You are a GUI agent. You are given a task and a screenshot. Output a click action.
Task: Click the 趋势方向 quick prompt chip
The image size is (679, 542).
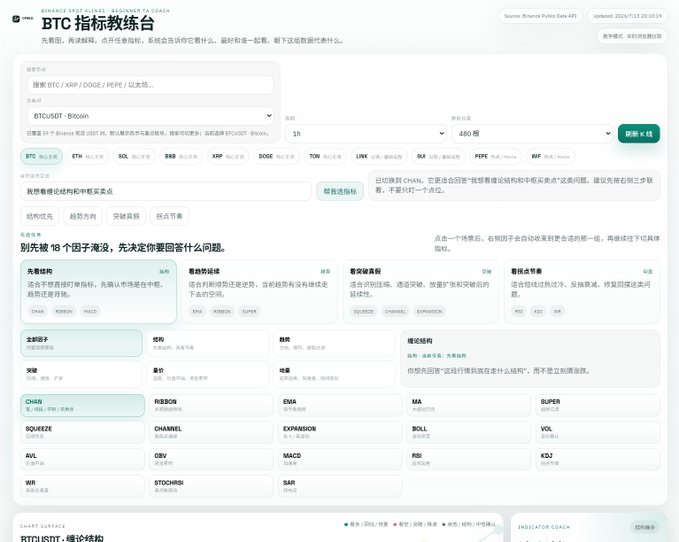click(83, 216)
